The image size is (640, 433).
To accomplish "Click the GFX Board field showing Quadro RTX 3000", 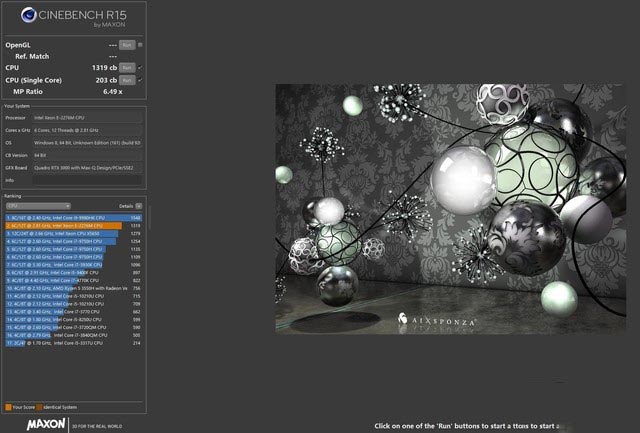I will point(87,168).
